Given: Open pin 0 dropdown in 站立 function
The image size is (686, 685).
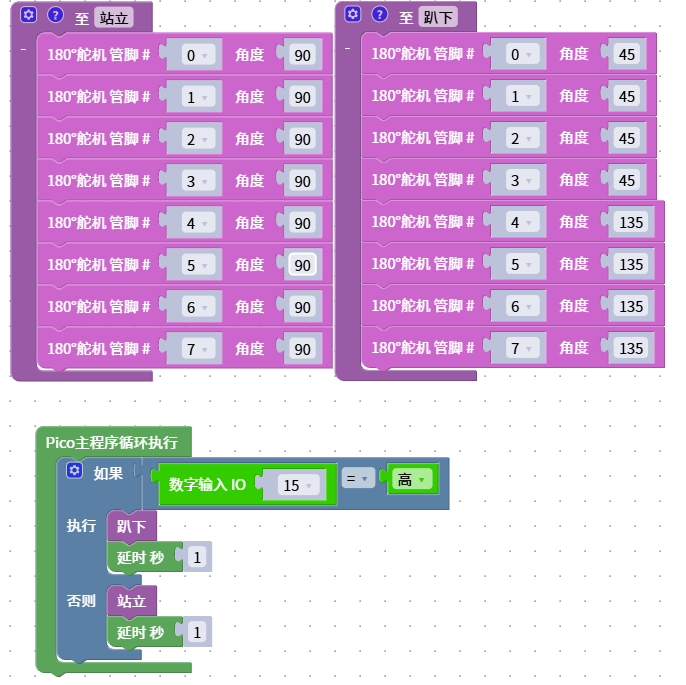Looking at the screenshot, I should 198,55.
